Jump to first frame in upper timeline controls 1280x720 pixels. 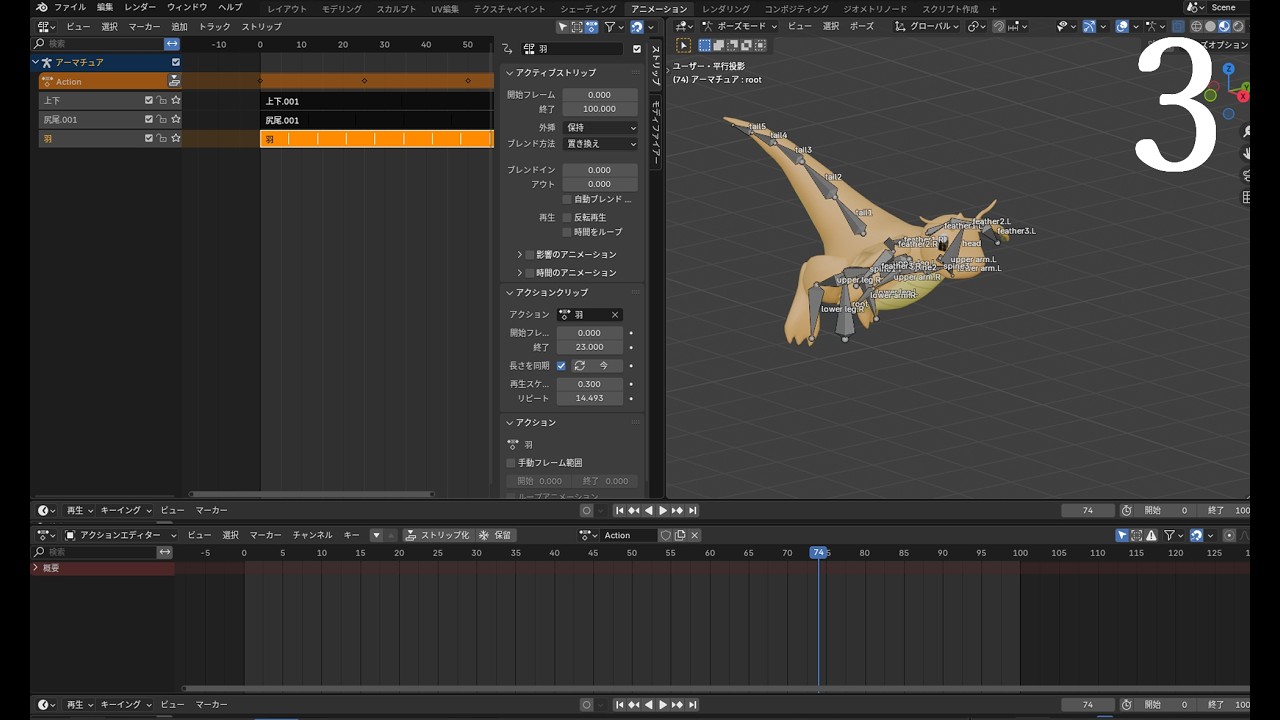pyautogui.click(x=620, y=510)
